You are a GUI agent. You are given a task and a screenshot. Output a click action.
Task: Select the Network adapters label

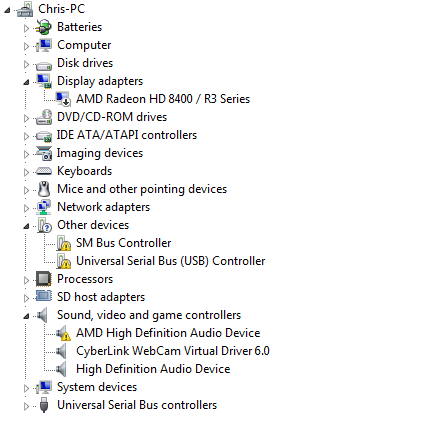click(x=104, y=207)
